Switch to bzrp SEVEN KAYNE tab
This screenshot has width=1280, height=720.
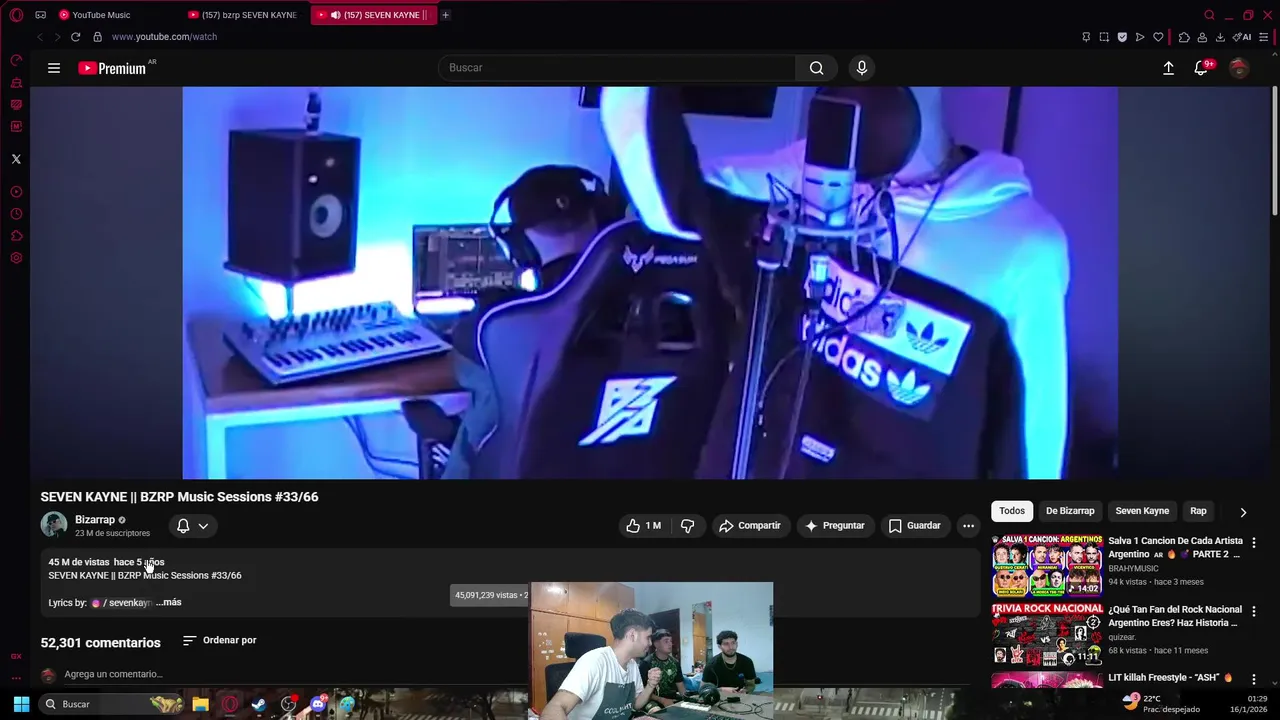coord(246,15)
